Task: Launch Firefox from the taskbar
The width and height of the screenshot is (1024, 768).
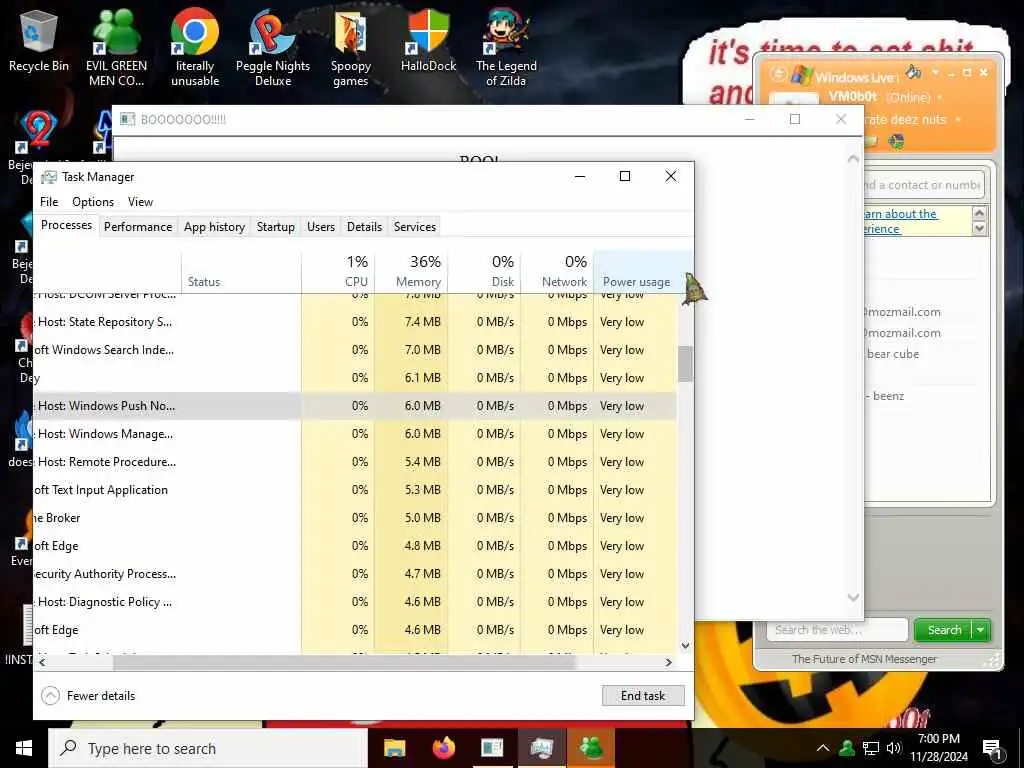Action: (444, 748)
